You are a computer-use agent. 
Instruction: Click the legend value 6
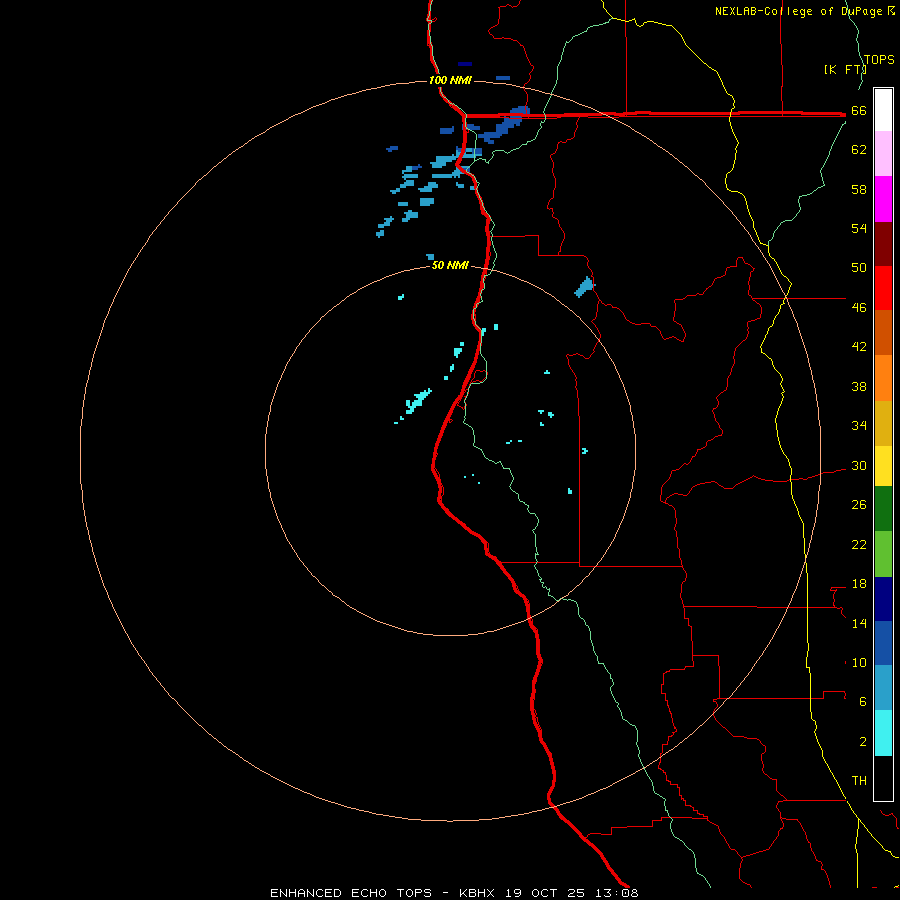coord(863,702)
